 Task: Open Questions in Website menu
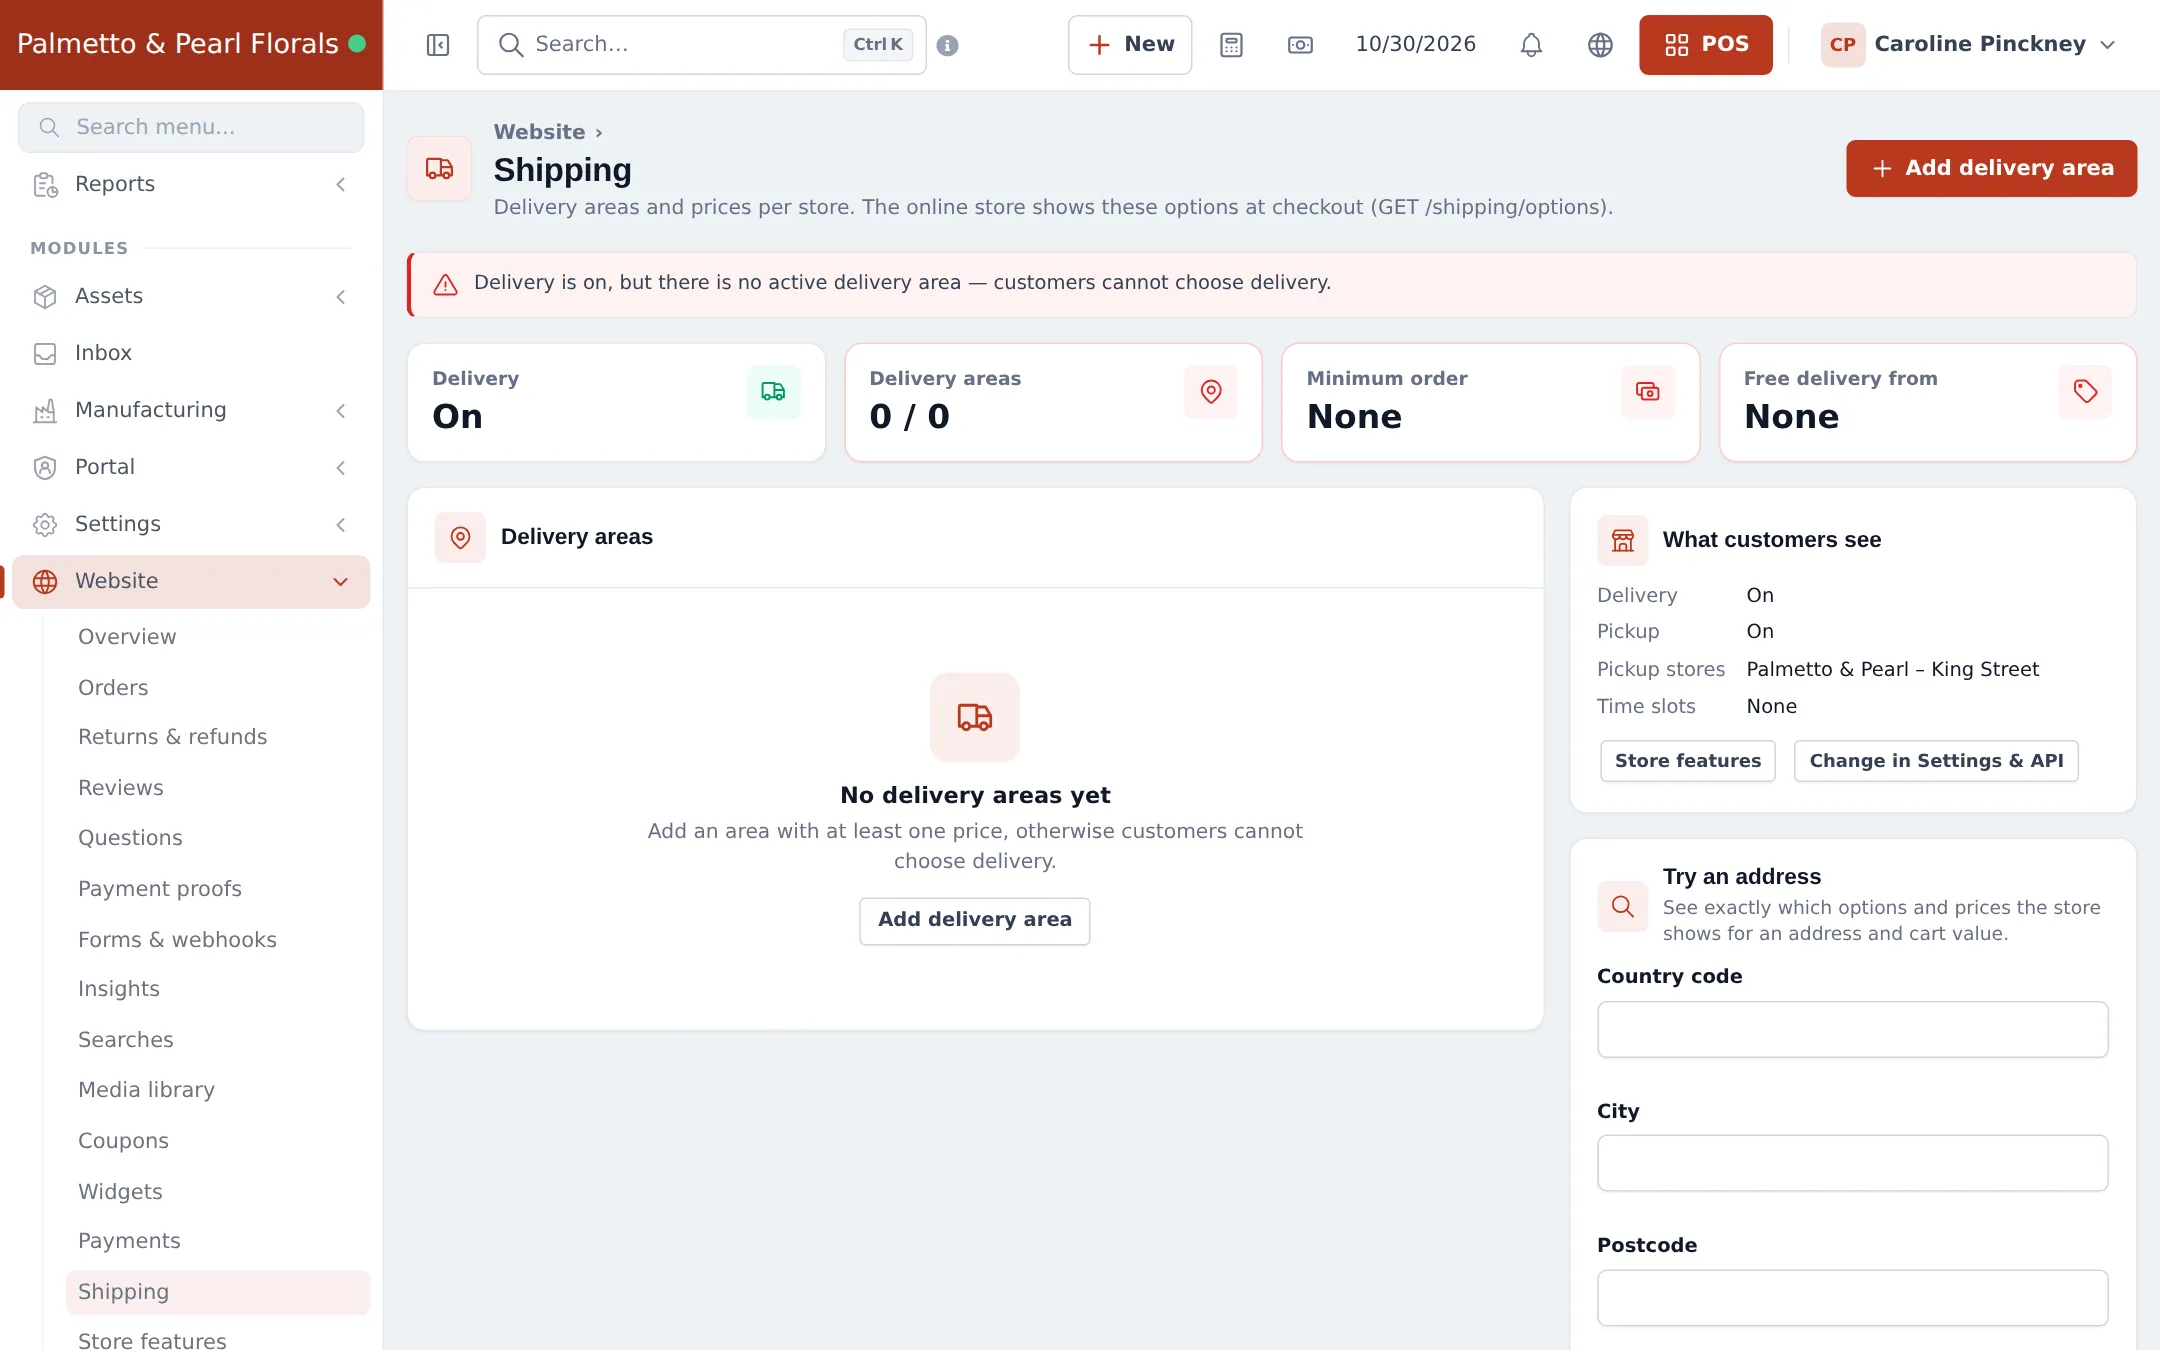point(130,838)
